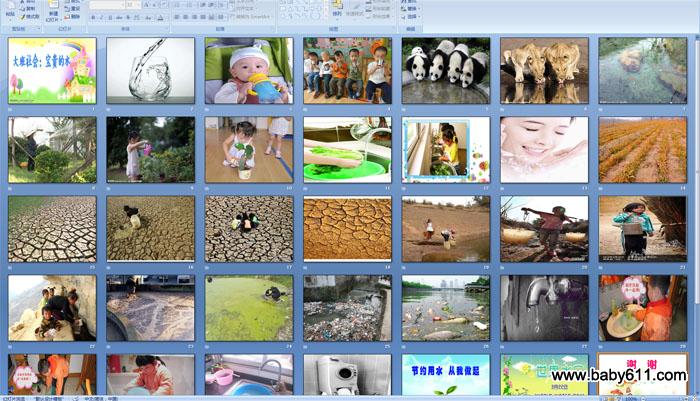Select the slide of dripping faucet
This screenshot has height=401, width=700.
tap(544, 308)
